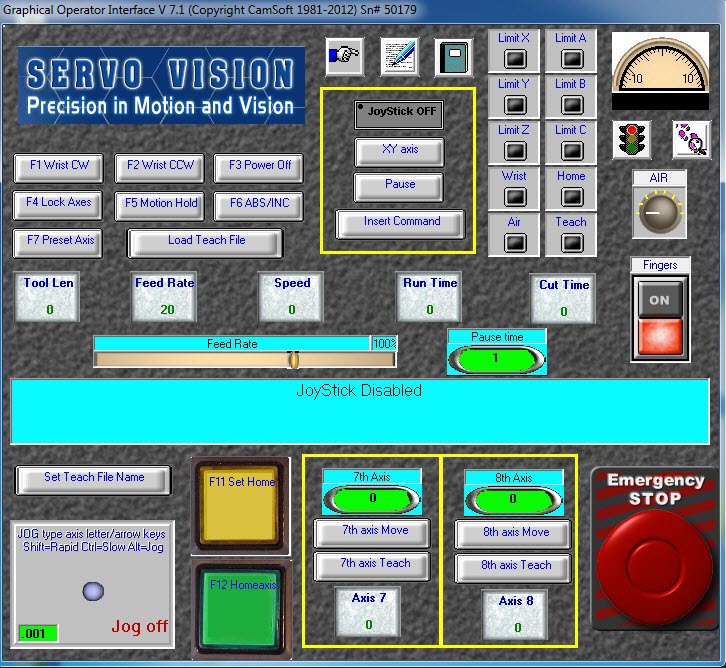Viewport: 726px width, 668px height.
Task: Click the 8th Axis green value field
Action: click(513, 499)
